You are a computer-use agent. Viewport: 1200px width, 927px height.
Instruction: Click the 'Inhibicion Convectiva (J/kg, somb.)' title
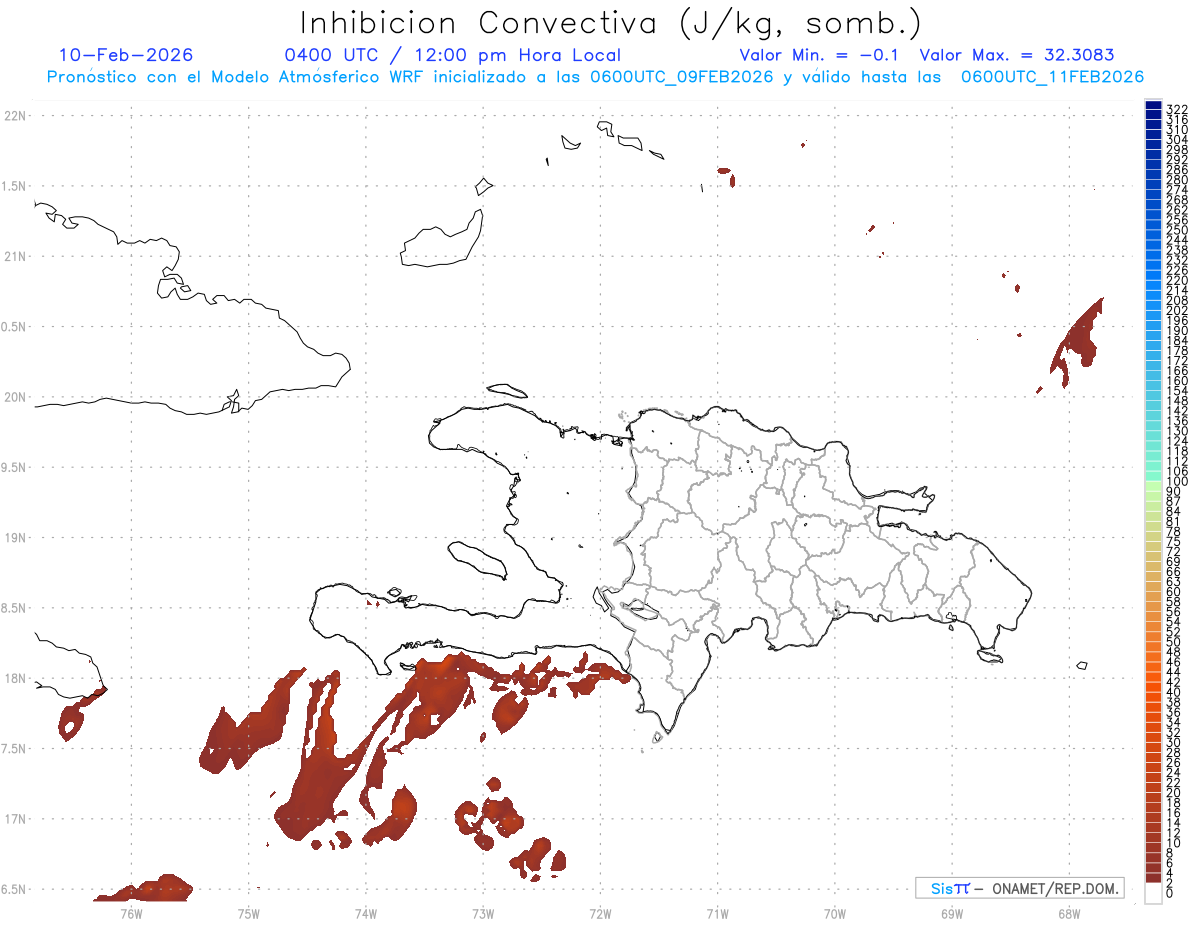tap(611, 23)
